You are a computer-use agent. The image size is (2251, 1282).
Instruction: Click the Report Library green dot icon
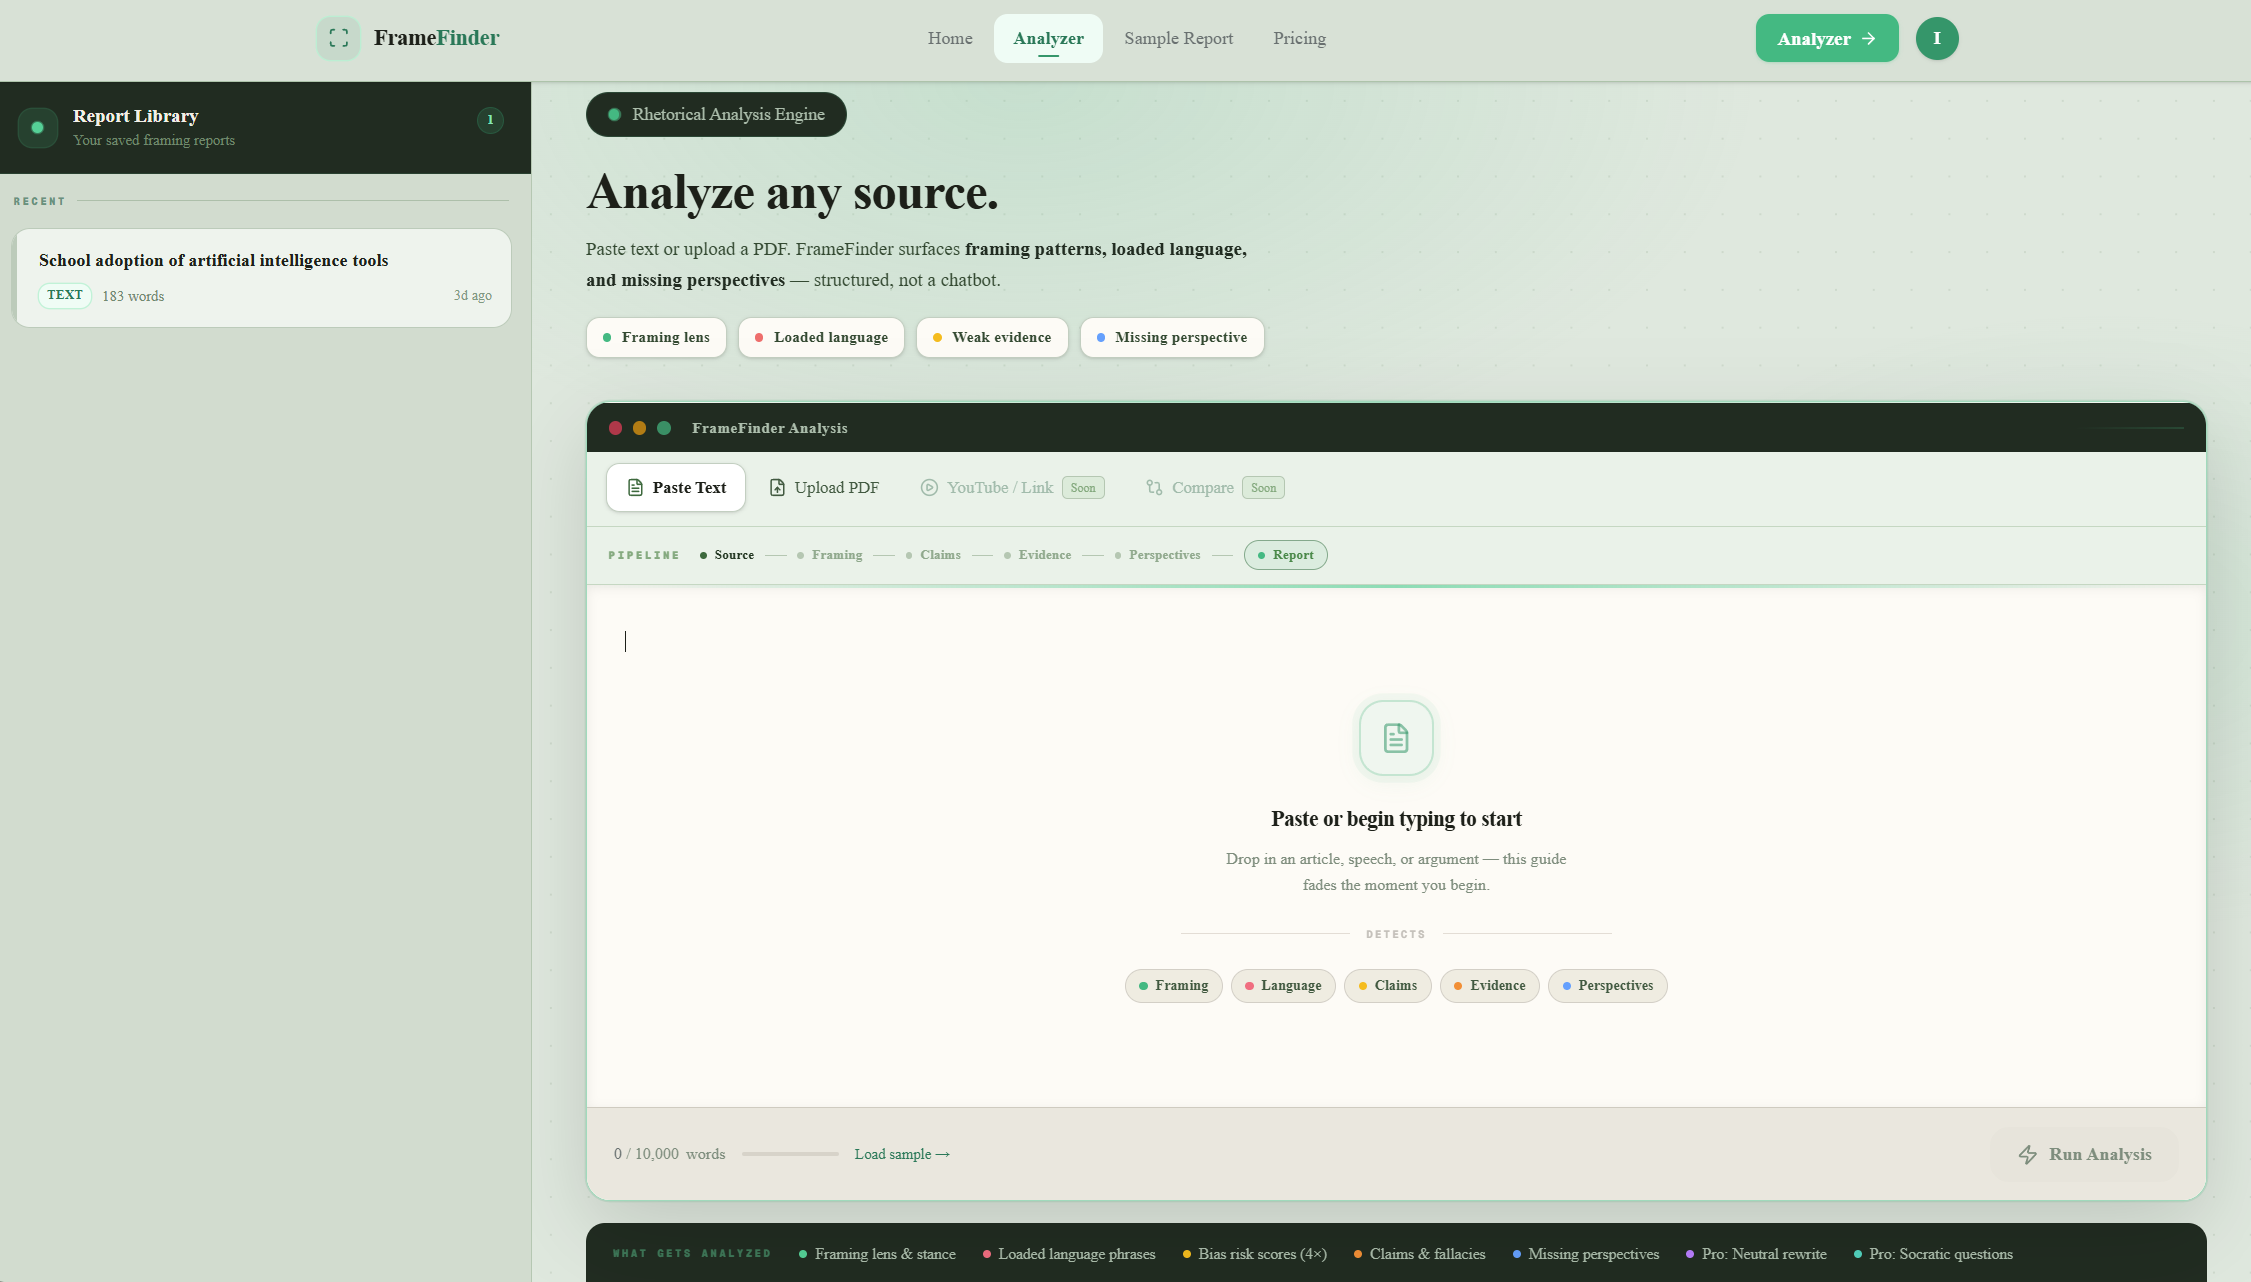(x=38, y=128)
